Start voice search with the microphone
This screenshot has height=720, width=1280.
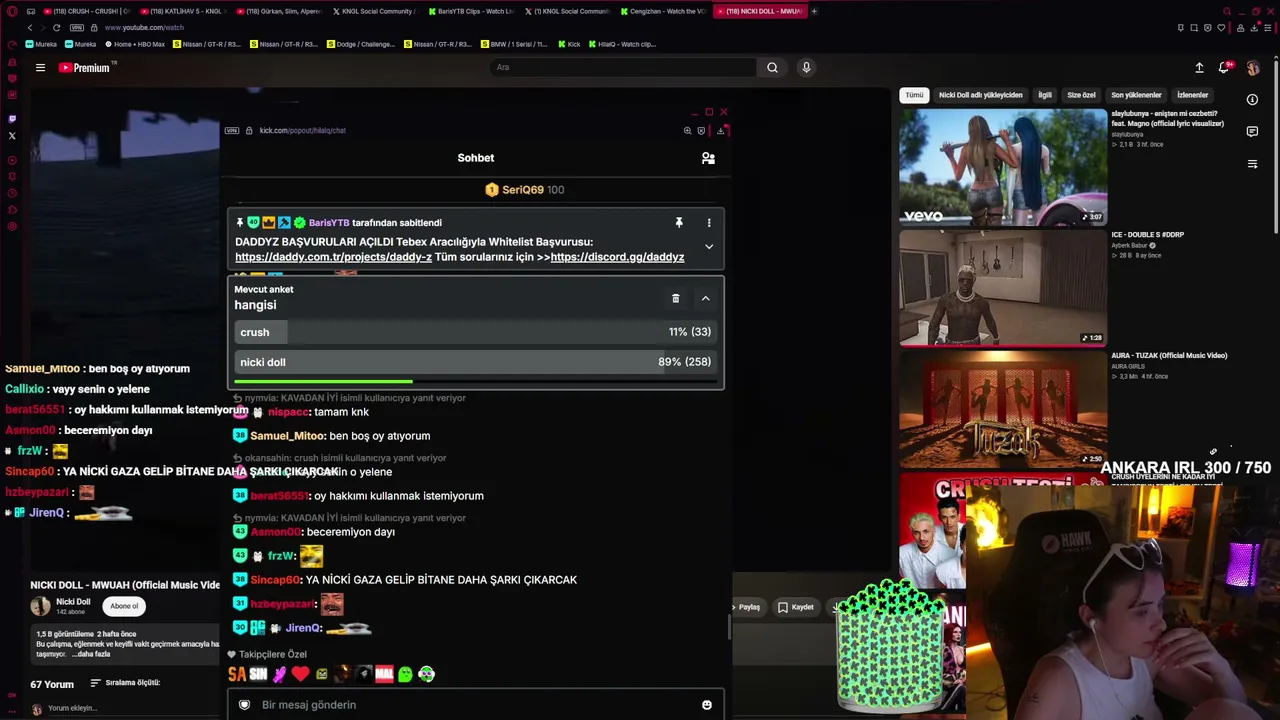806,68
